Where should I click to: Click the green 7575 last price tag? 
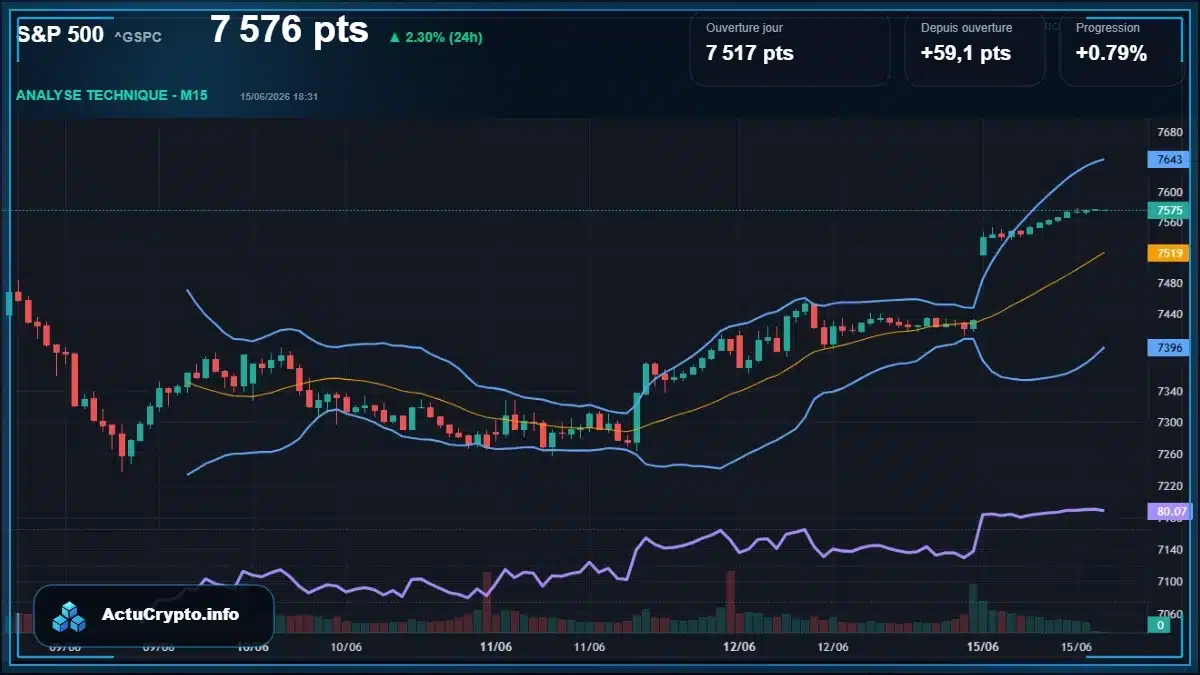tap(1169, 210)
